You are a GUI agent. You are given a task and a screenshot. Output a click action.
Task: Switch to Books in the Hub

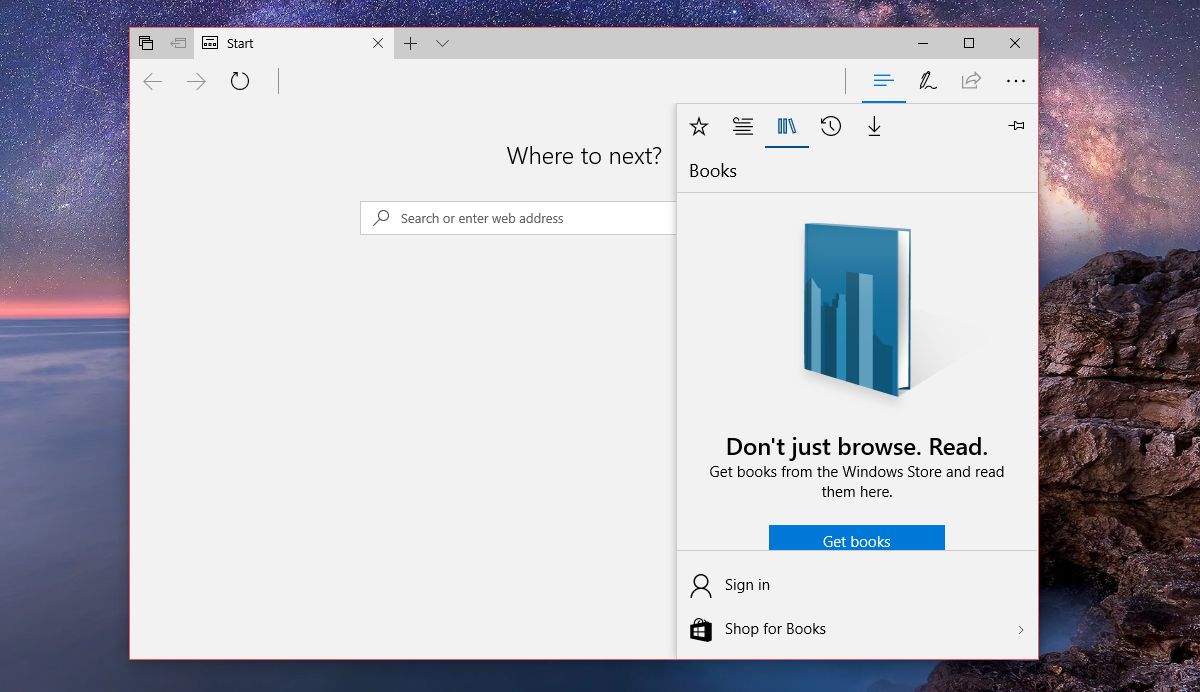pyautogui.click(x=787, y=126)
